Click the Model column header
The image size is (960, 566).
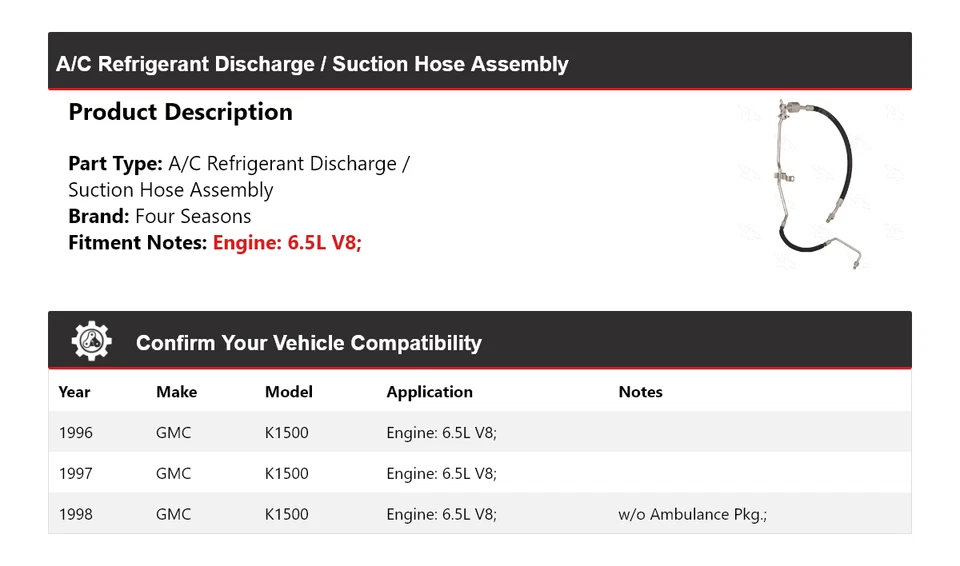click(288, 392)
